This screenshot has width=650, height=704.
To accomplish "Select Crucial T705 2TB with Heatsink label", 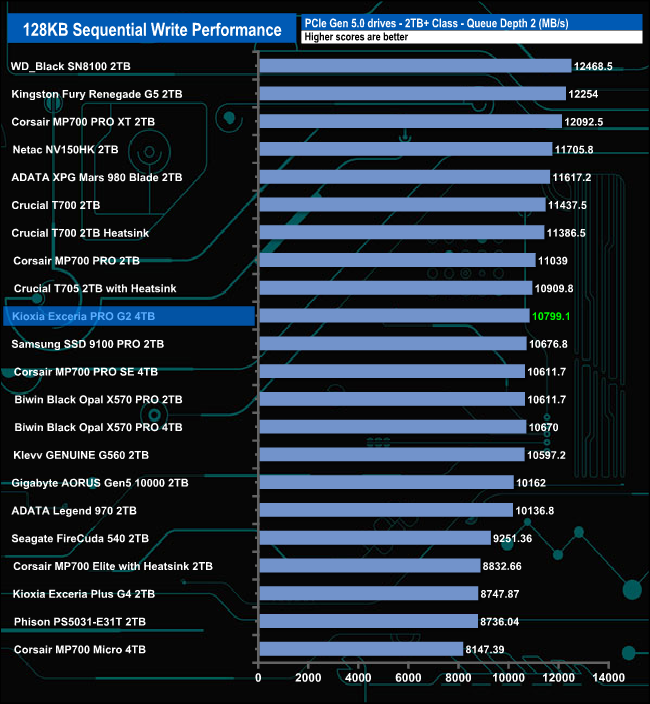I will point(95,289).
